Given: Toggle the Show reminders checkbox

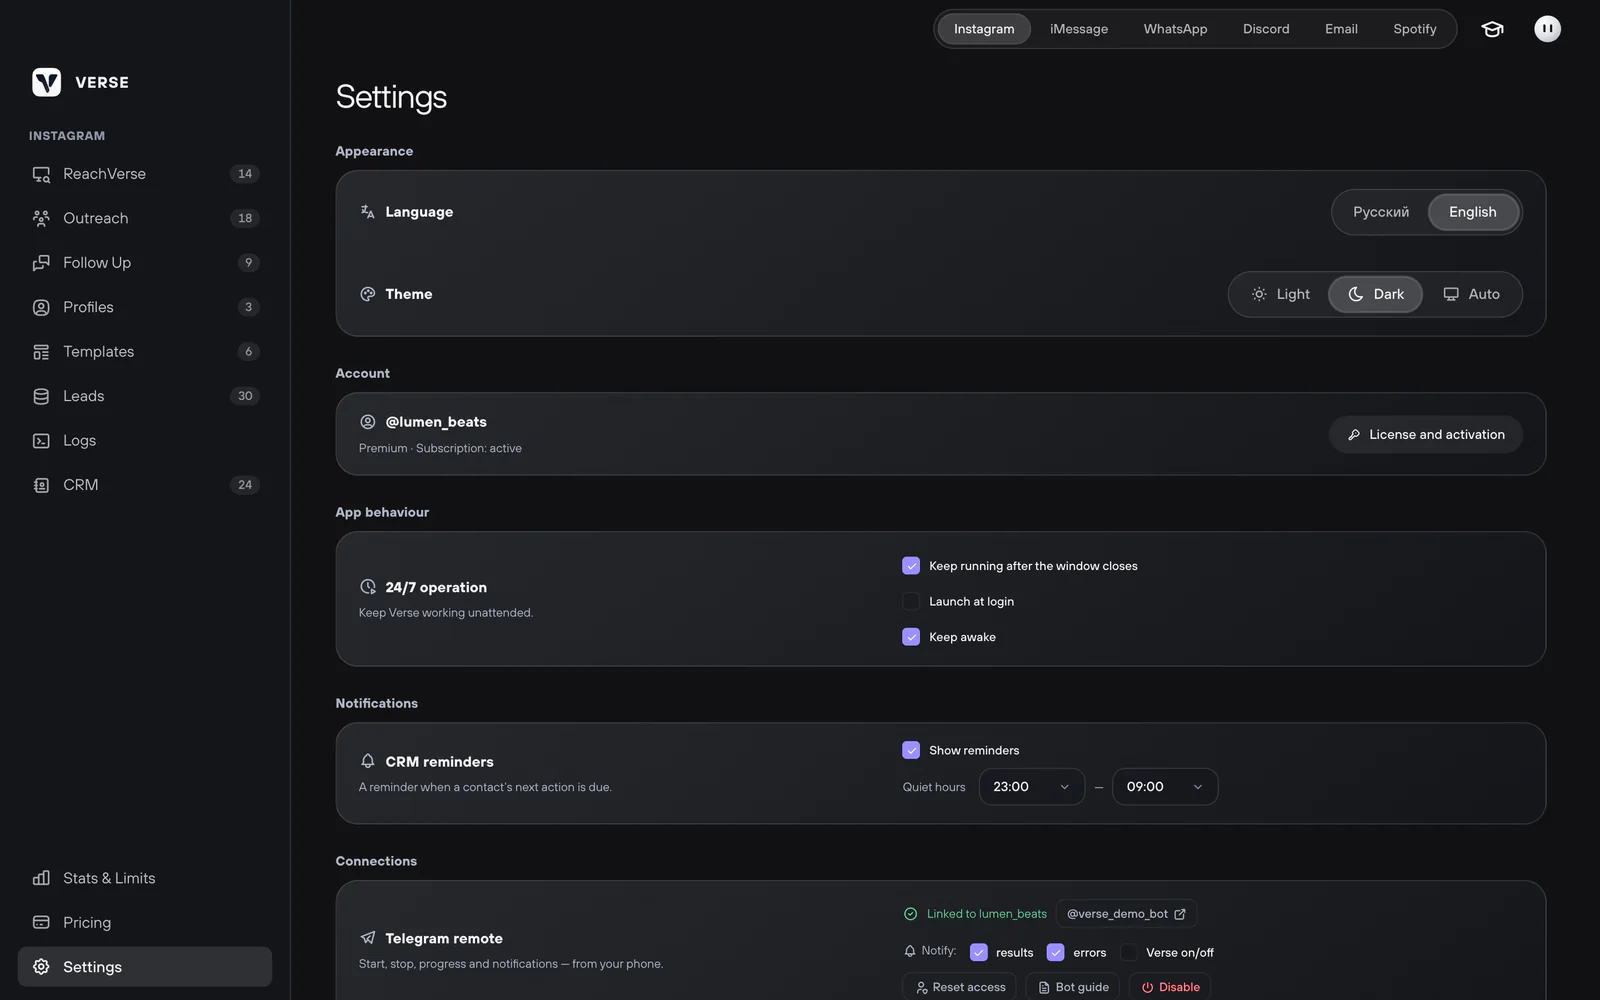Looking at the screenshot, I should click(911, 750).
